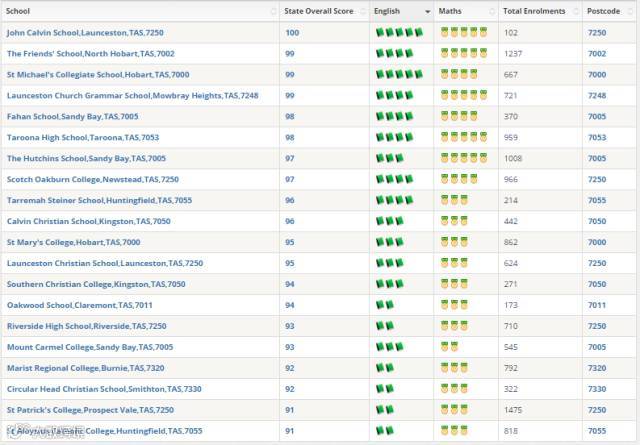Click enrolment value 1237 for The Friends' School
This screenshot has width=640, height=445.
pyautogui.click(x=513, y=53)
